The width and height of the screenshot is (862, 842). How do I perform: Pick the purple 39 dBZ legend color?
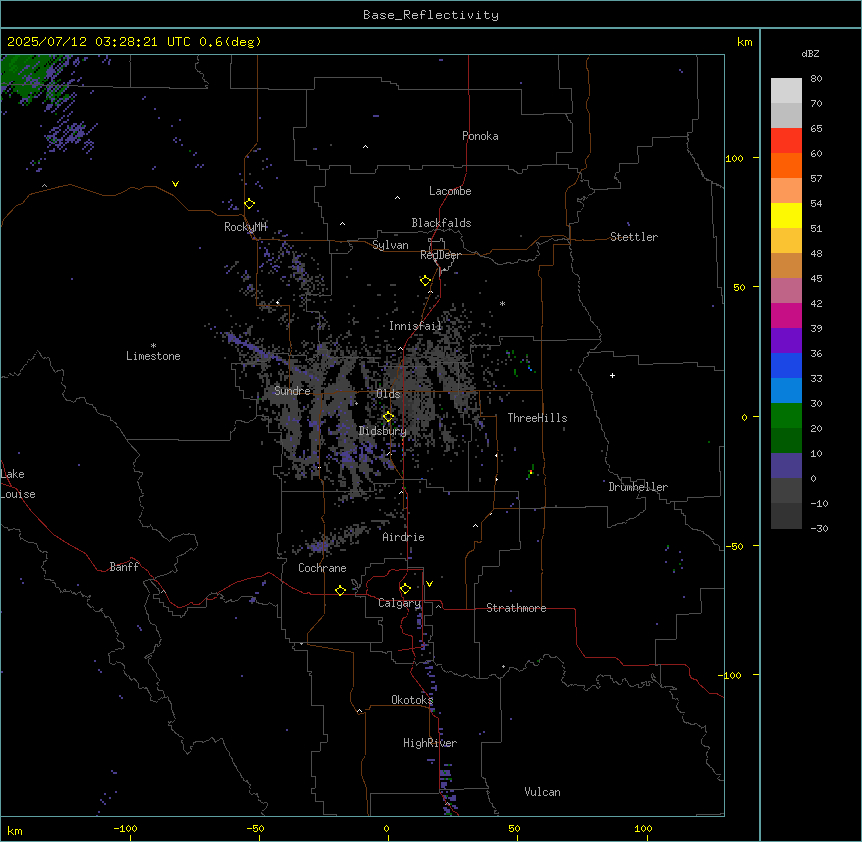pyautogui.click(x=786, y=340)
